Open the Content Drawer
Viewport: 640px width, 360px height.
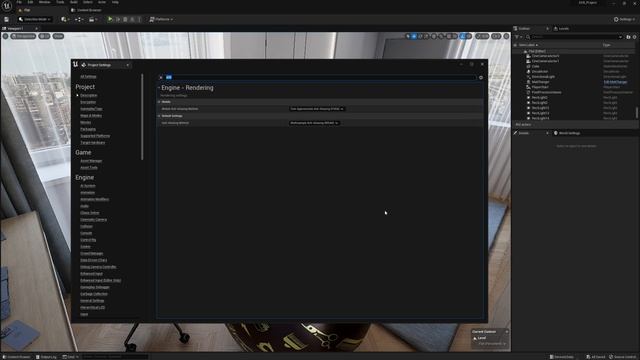click(16, 357)
